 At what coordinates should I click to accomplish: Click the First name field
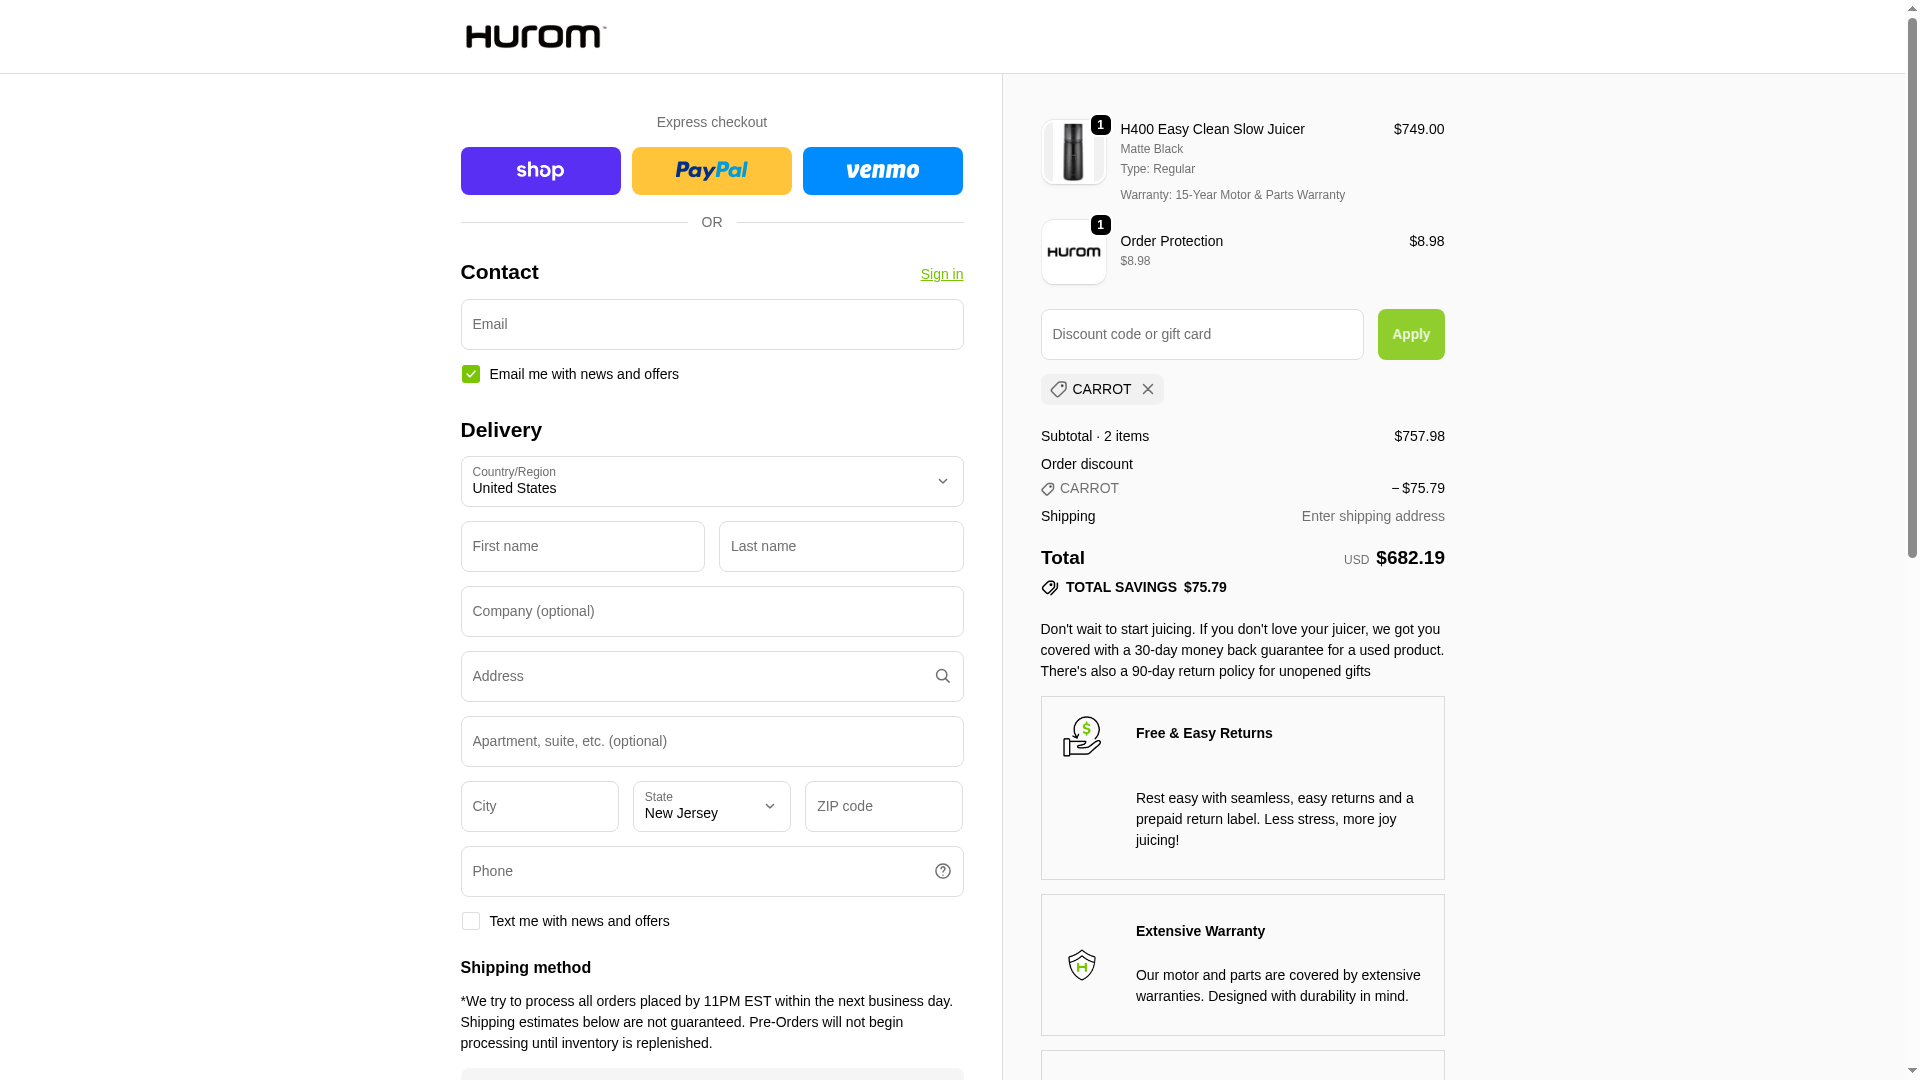[x=582, y=546]
